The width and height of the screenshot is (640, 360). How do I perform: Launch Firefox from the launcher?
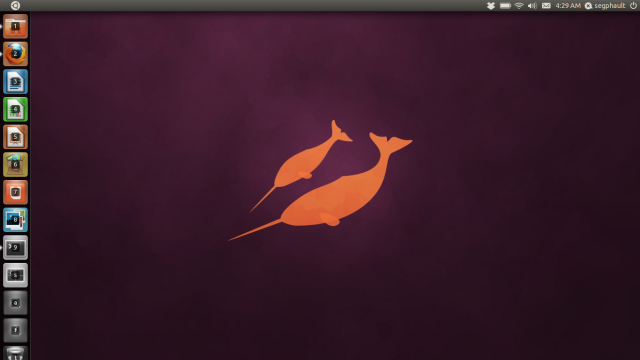(16, 54)
